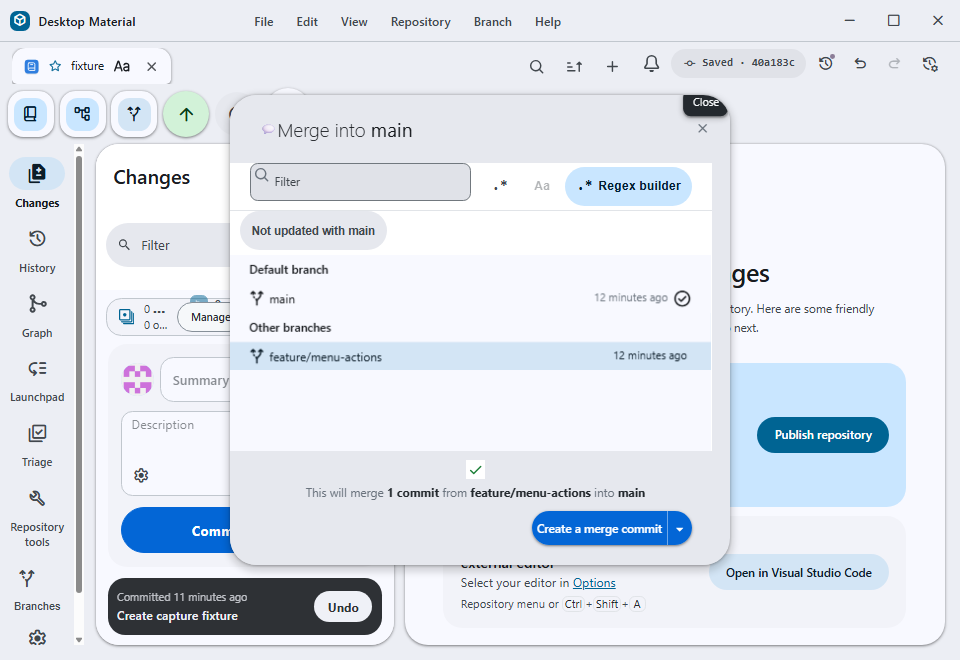960x660 pixels.
Task: Click the branch tree toolbar button
Action: (x=82, y=114)
